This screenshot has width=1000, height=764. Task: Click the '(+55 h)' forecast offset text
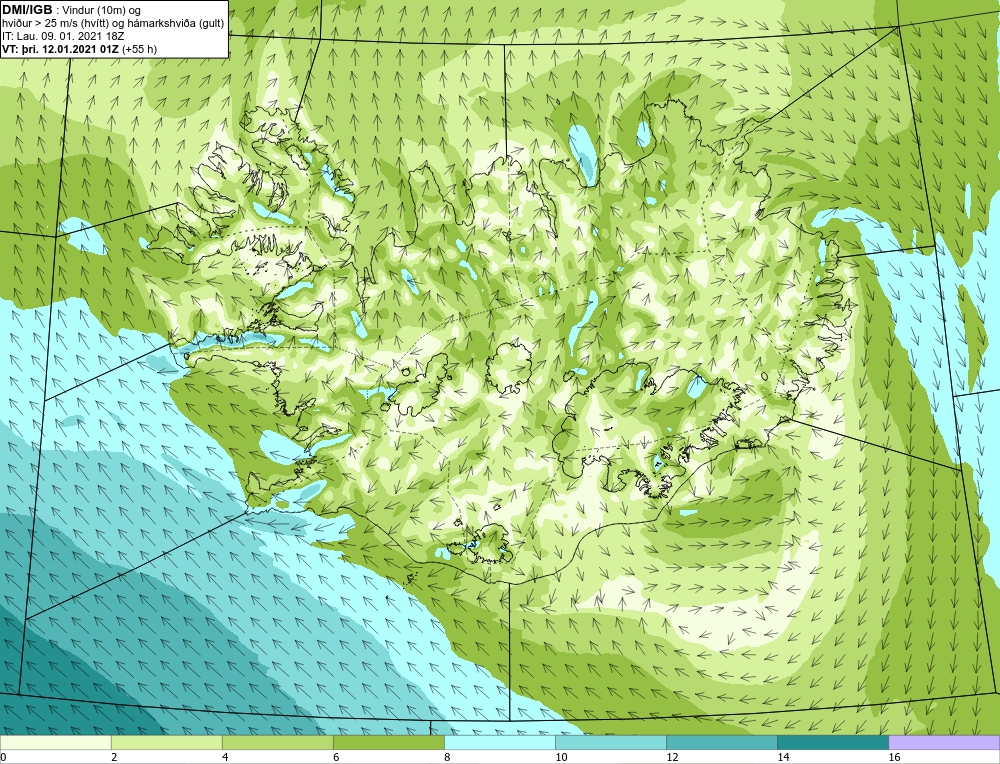click(x=140, y=48)
